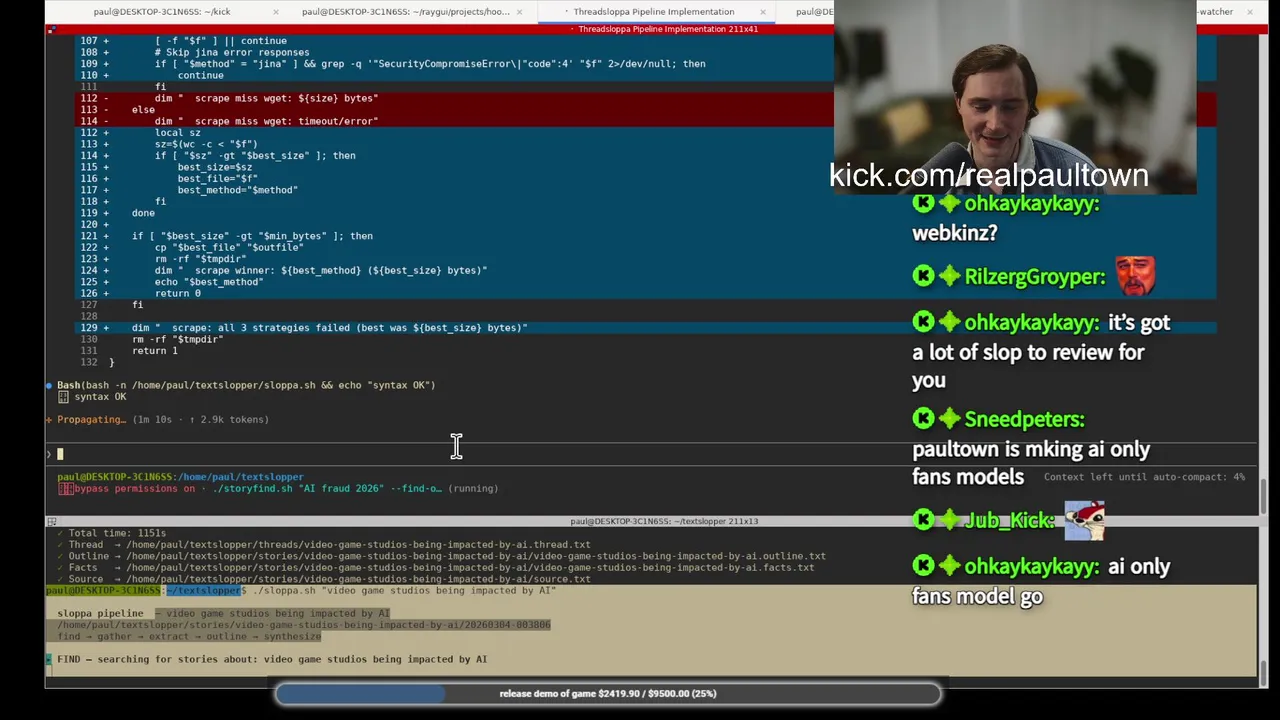Click the Bash(bash -n ... sloppa.sh) command line

(246, 385)
